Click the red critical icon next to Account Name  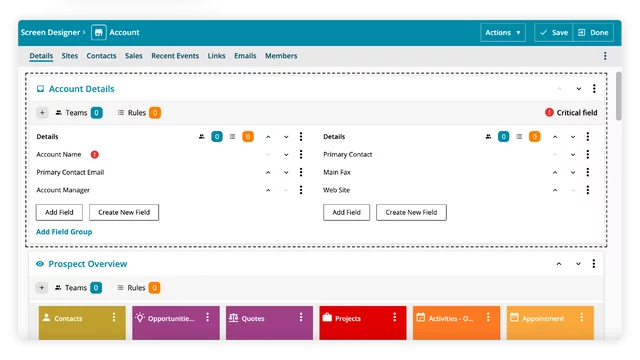tap(95, 155)
